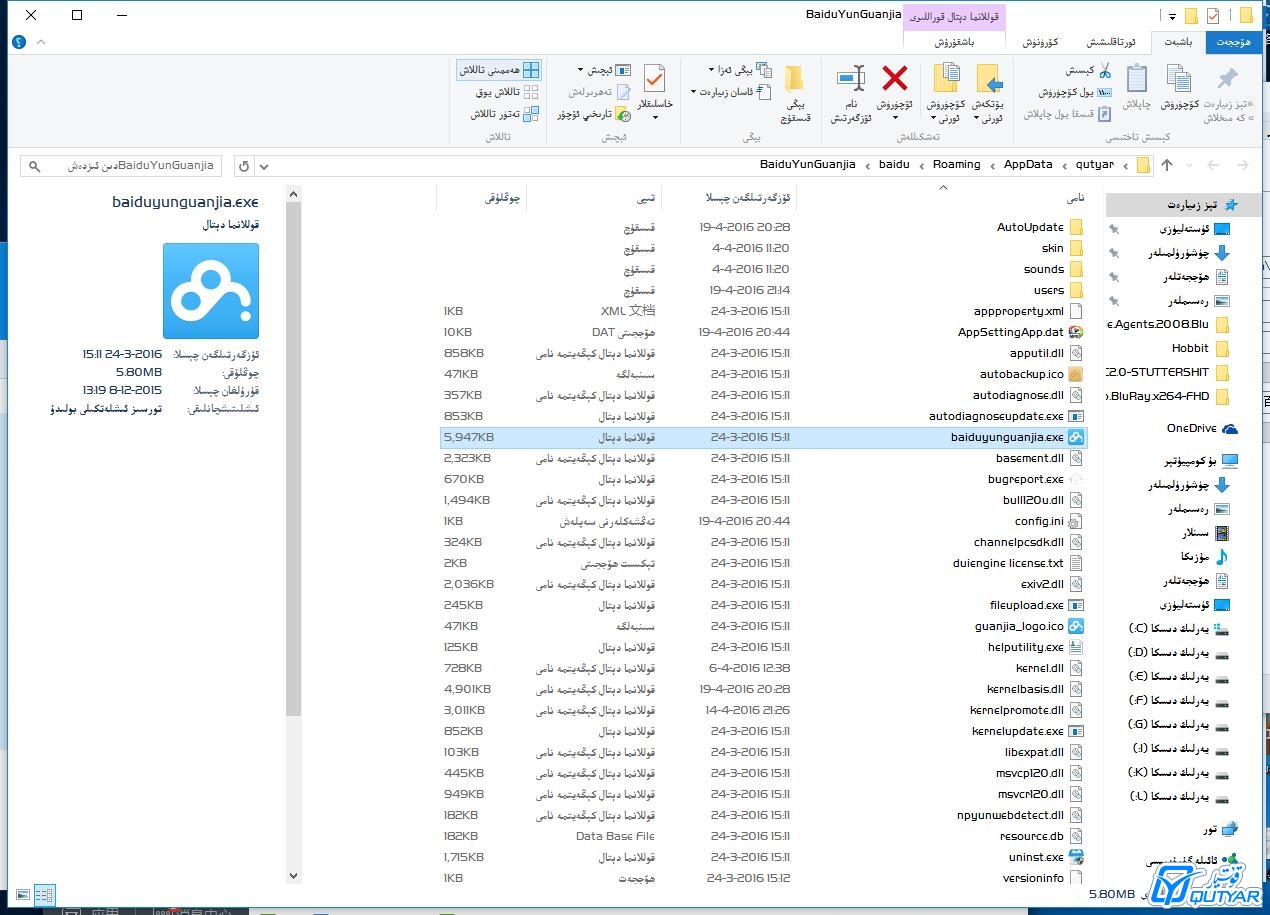
Task: Click the Invert selection icon in the ribbon
Action: click(x=531, y=114)
